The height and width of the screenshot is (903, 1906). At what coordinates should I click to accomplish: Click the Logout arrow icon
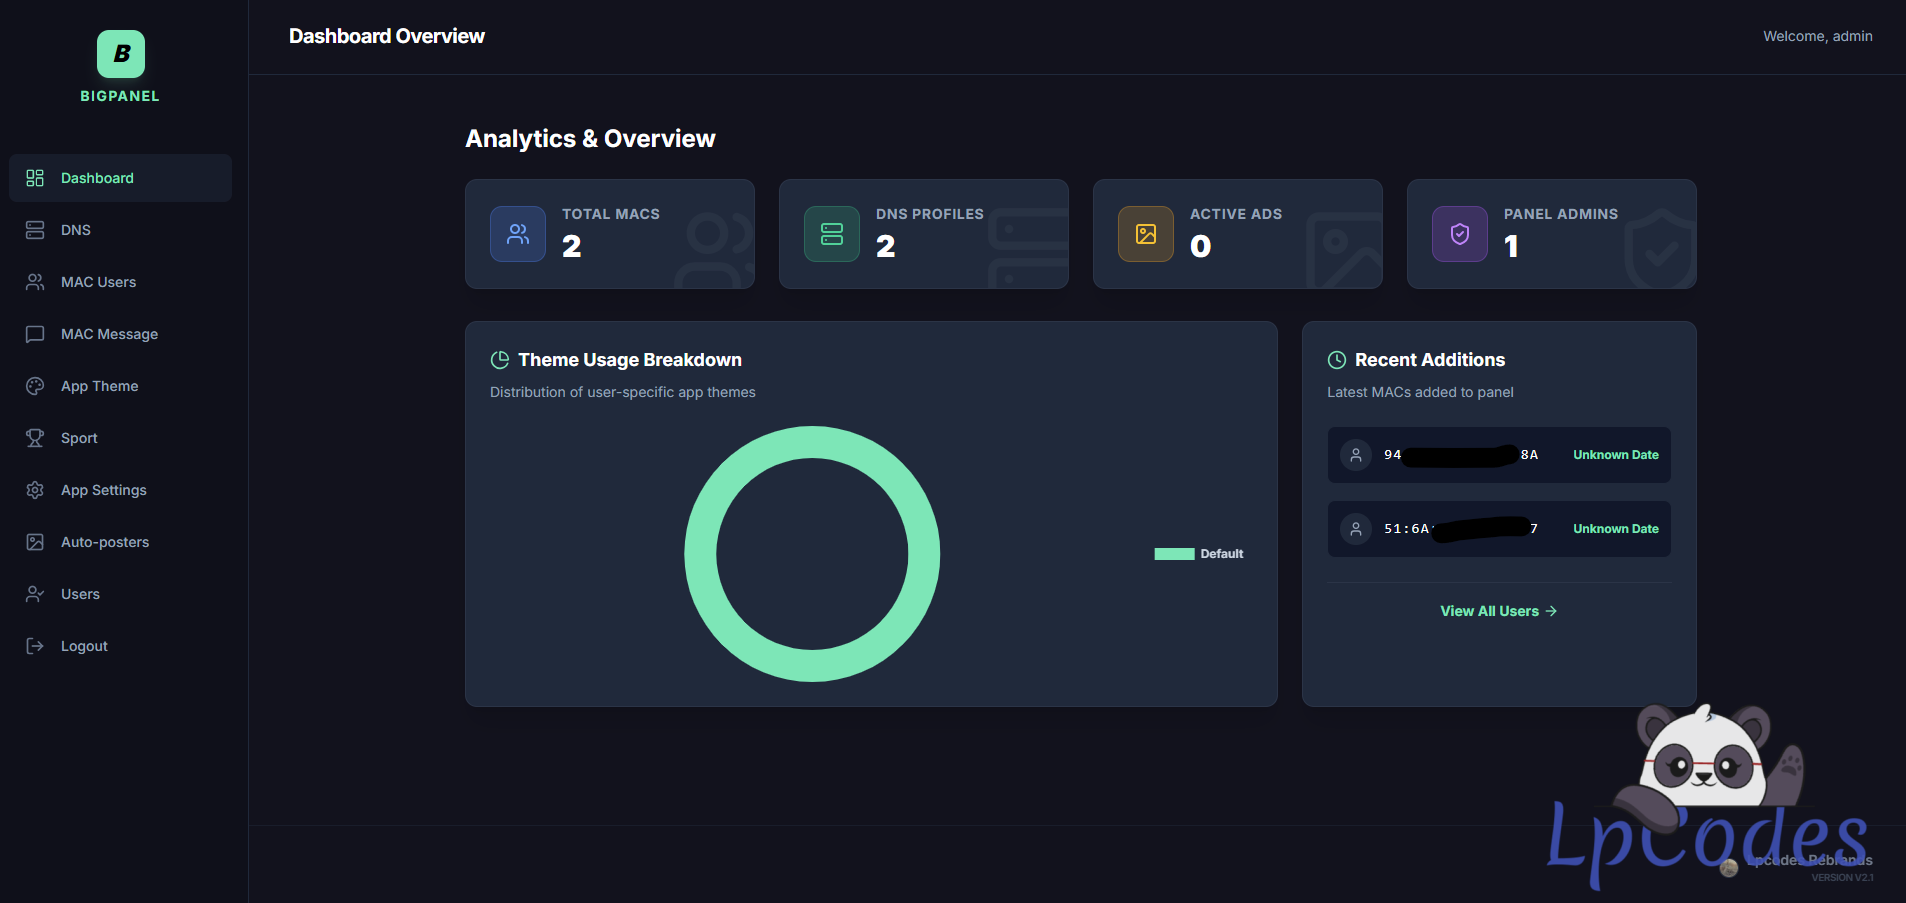(35, 646)
